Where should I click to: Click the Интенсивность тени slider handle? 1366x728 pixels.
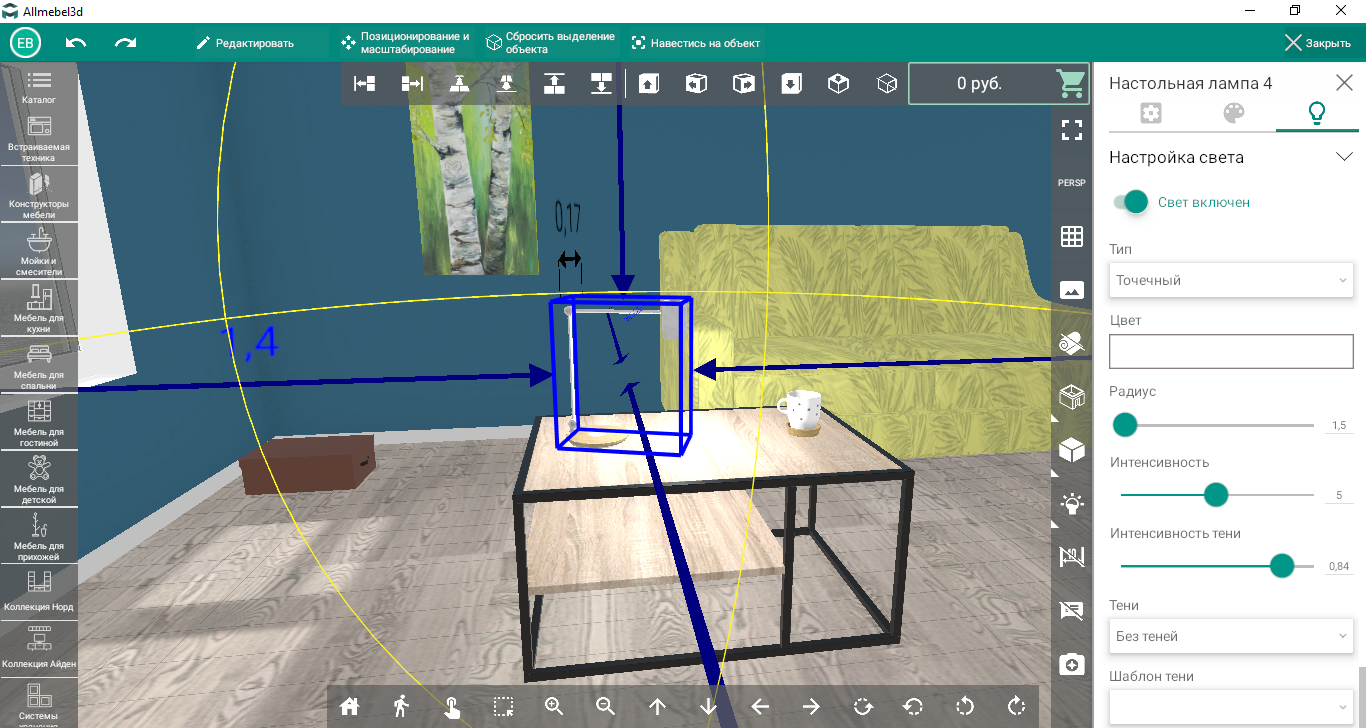(x=1282, y=566)
